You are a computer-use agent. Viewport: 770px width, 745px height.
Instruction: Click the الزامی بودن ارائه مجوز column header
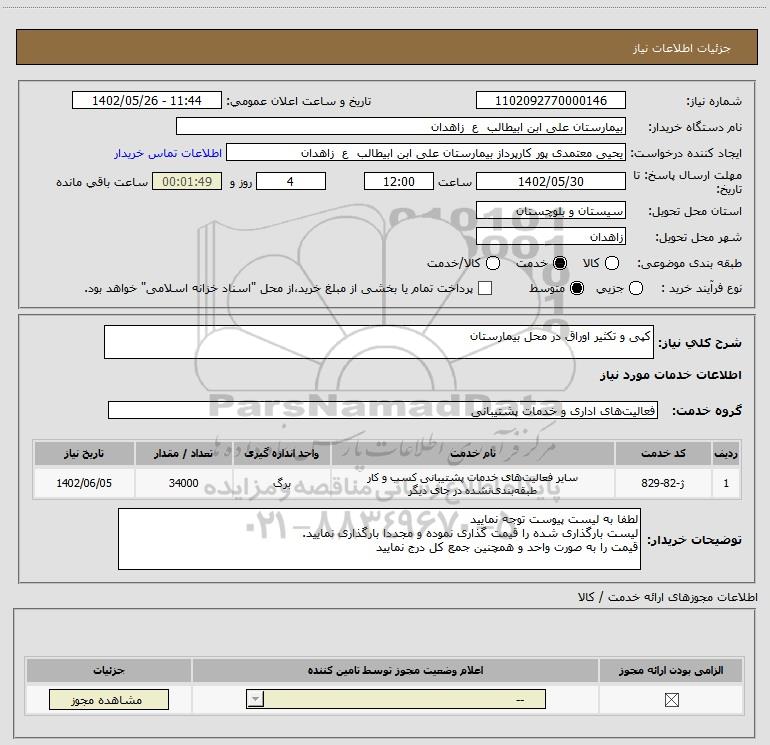click(671, 670)
